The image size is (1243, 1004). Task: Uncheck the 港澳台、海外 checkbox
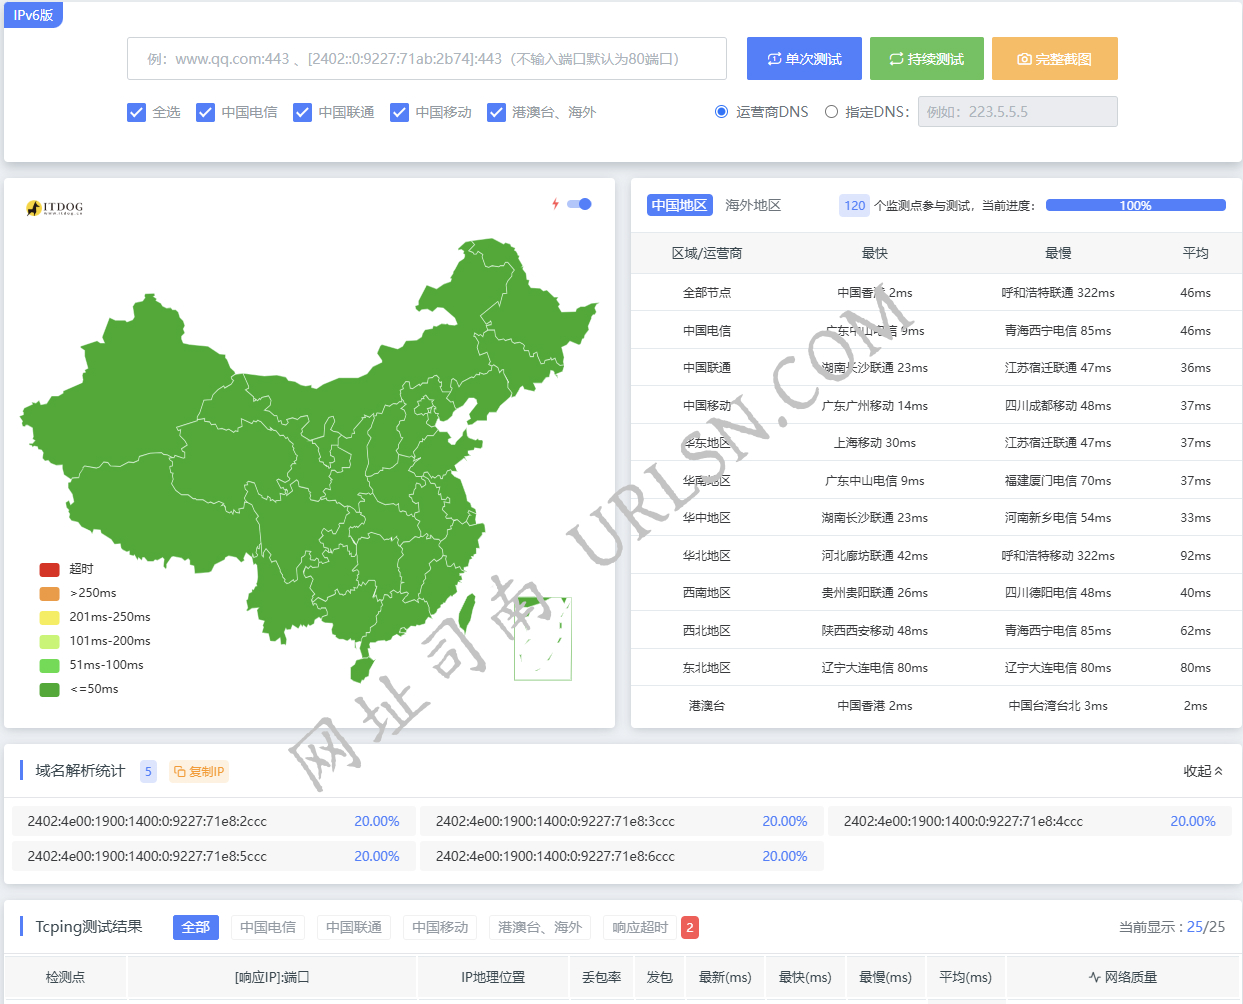click(x=497, y=112)
